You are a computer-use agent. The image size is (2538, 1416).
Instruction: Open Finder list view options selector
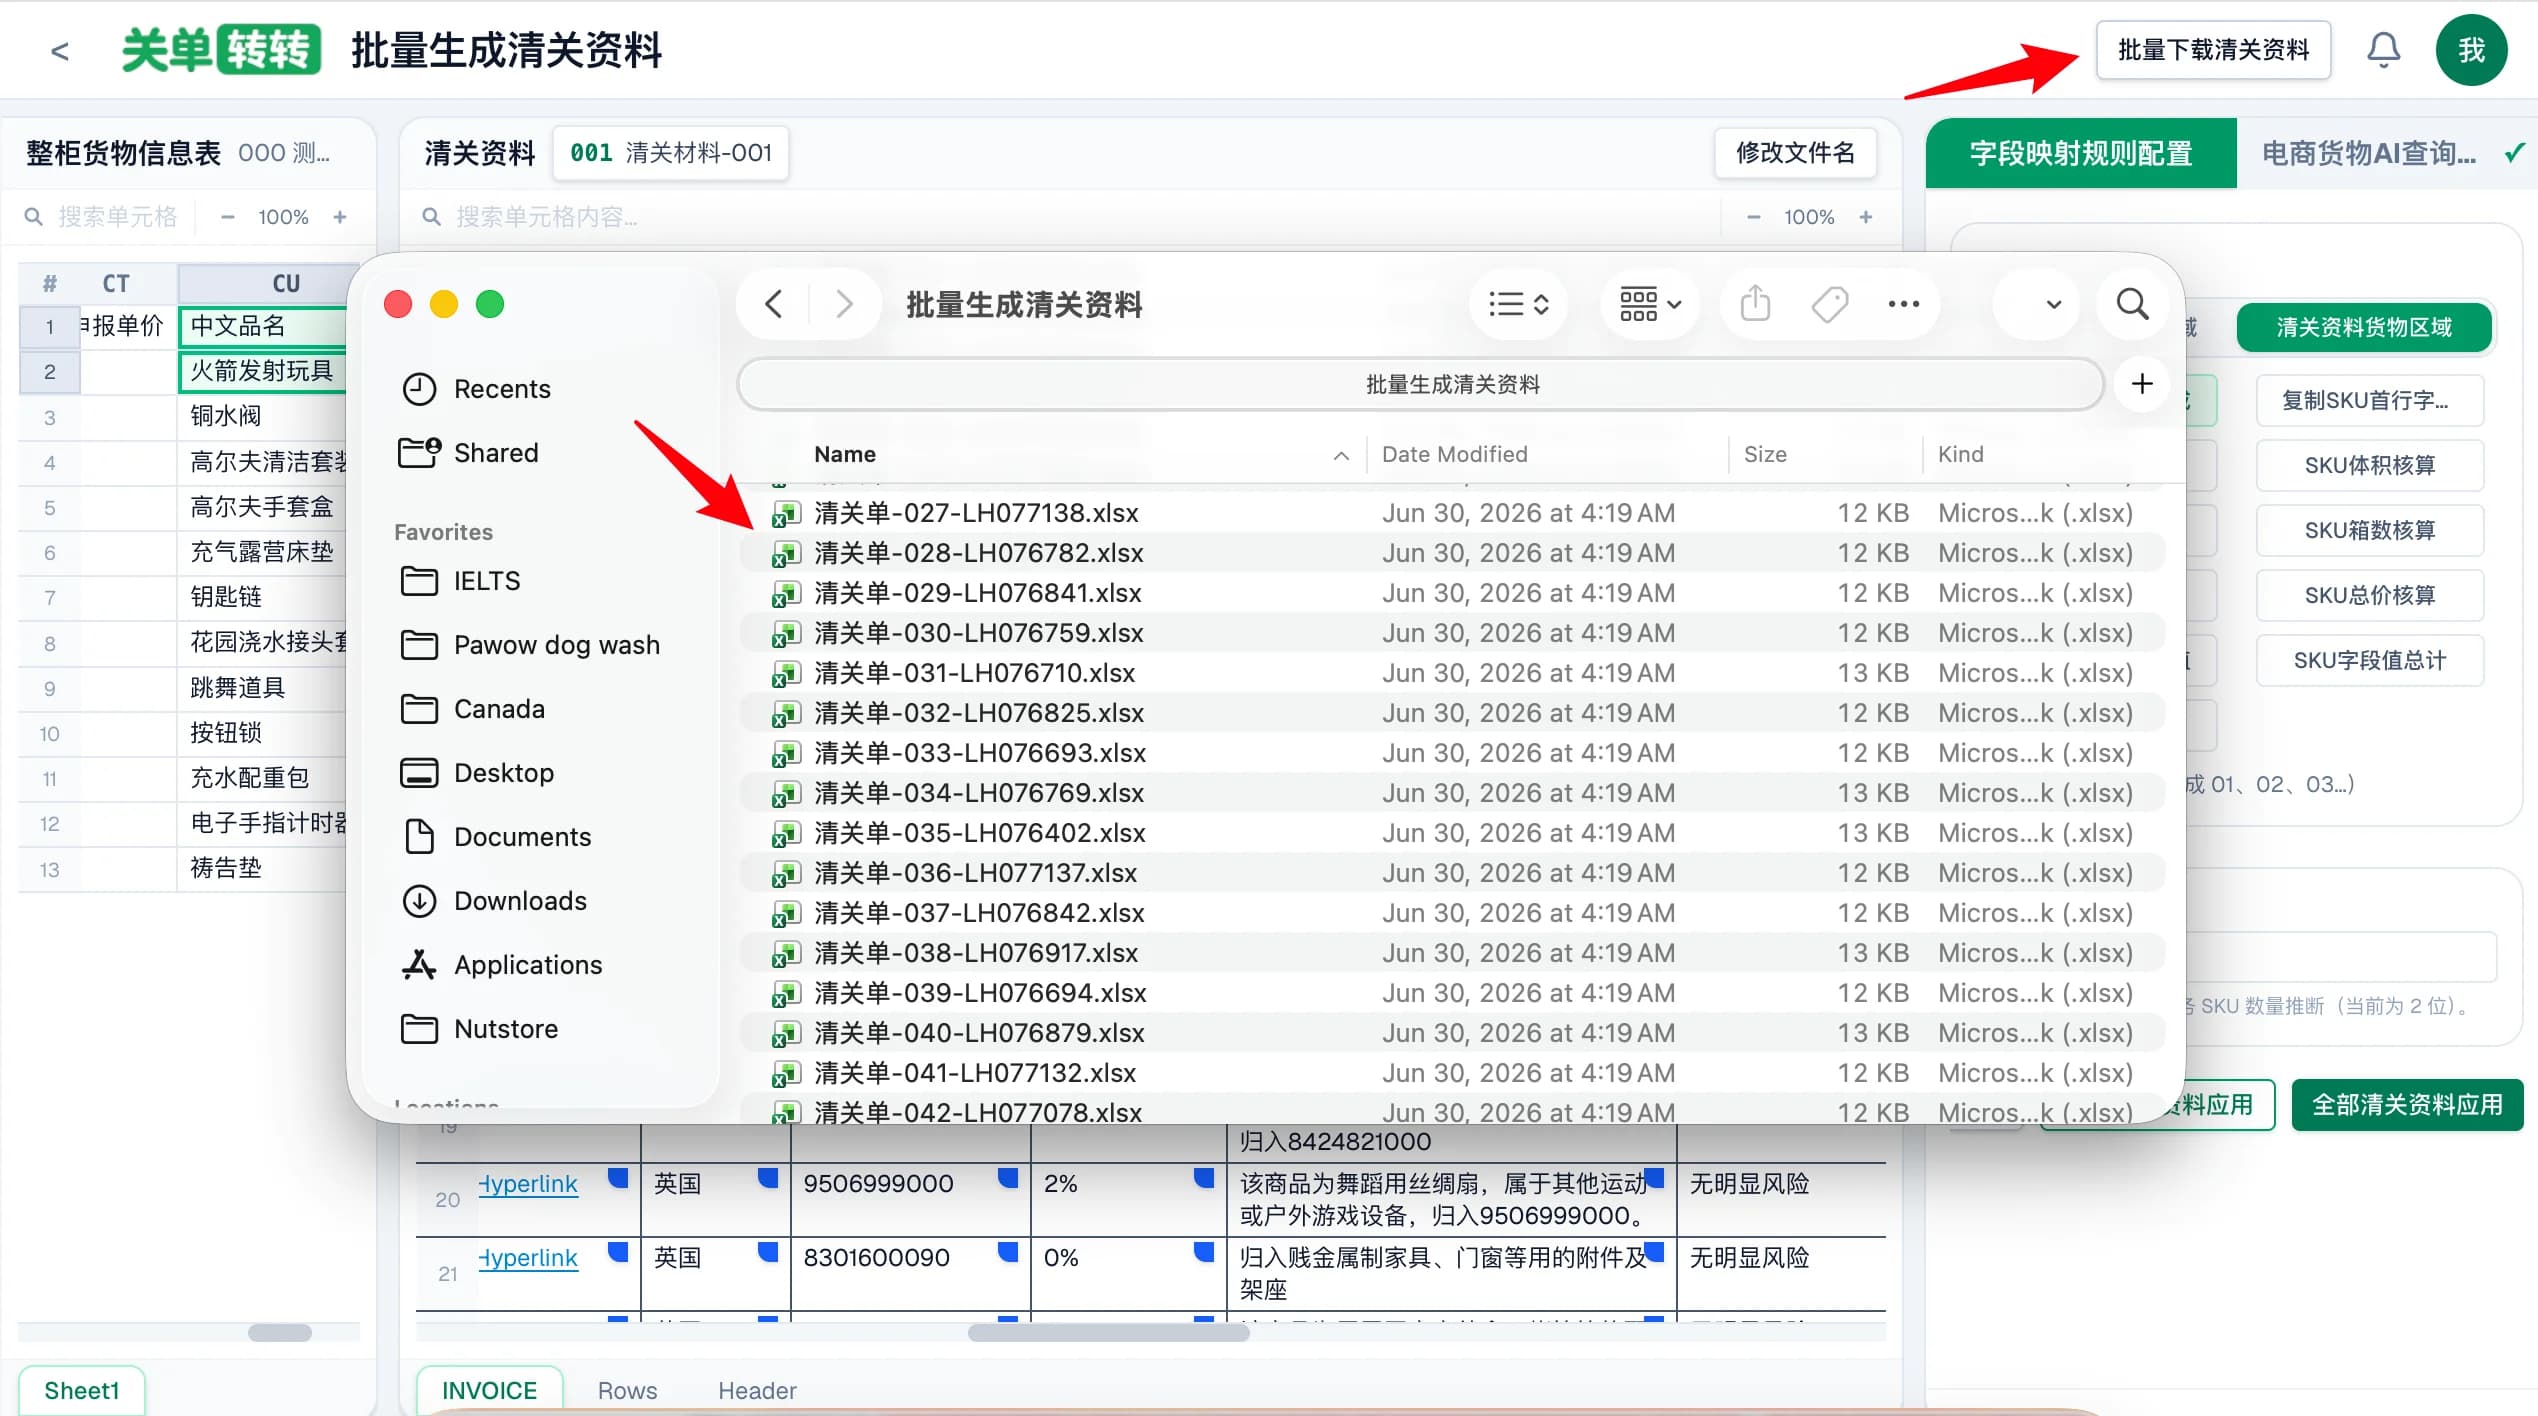pos(1518,304)
